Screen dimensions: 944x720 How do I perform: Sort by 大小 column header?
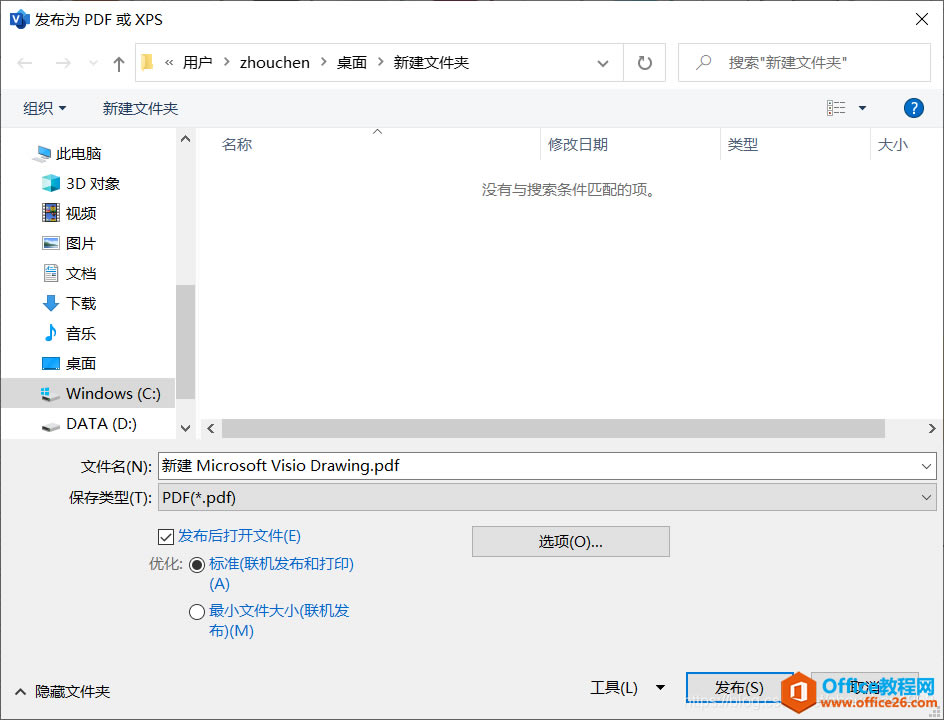pyautogui.click(x=892, y=144)
